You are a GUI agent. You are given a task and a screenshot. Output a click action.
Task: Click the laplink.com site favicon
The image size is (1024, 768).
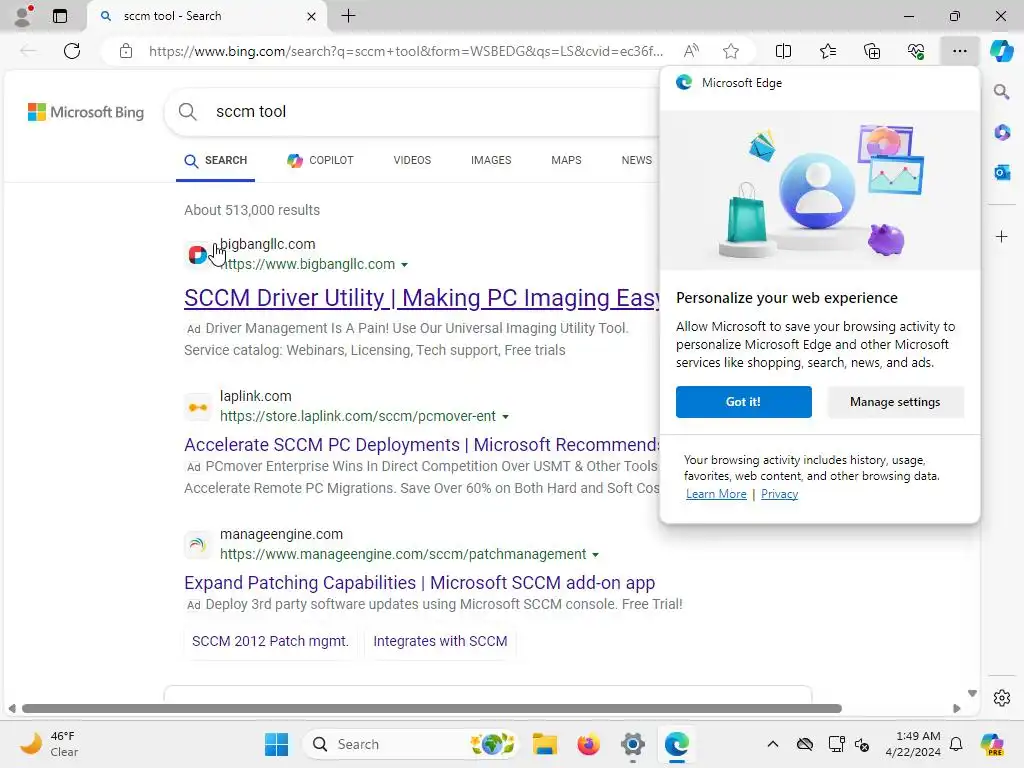[197, 407]
